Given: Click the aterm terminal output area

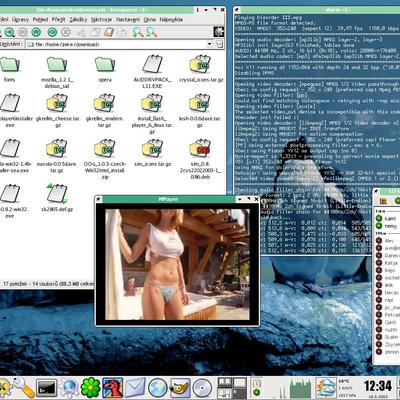Looking at the screenshot, I should coord(317,133).
